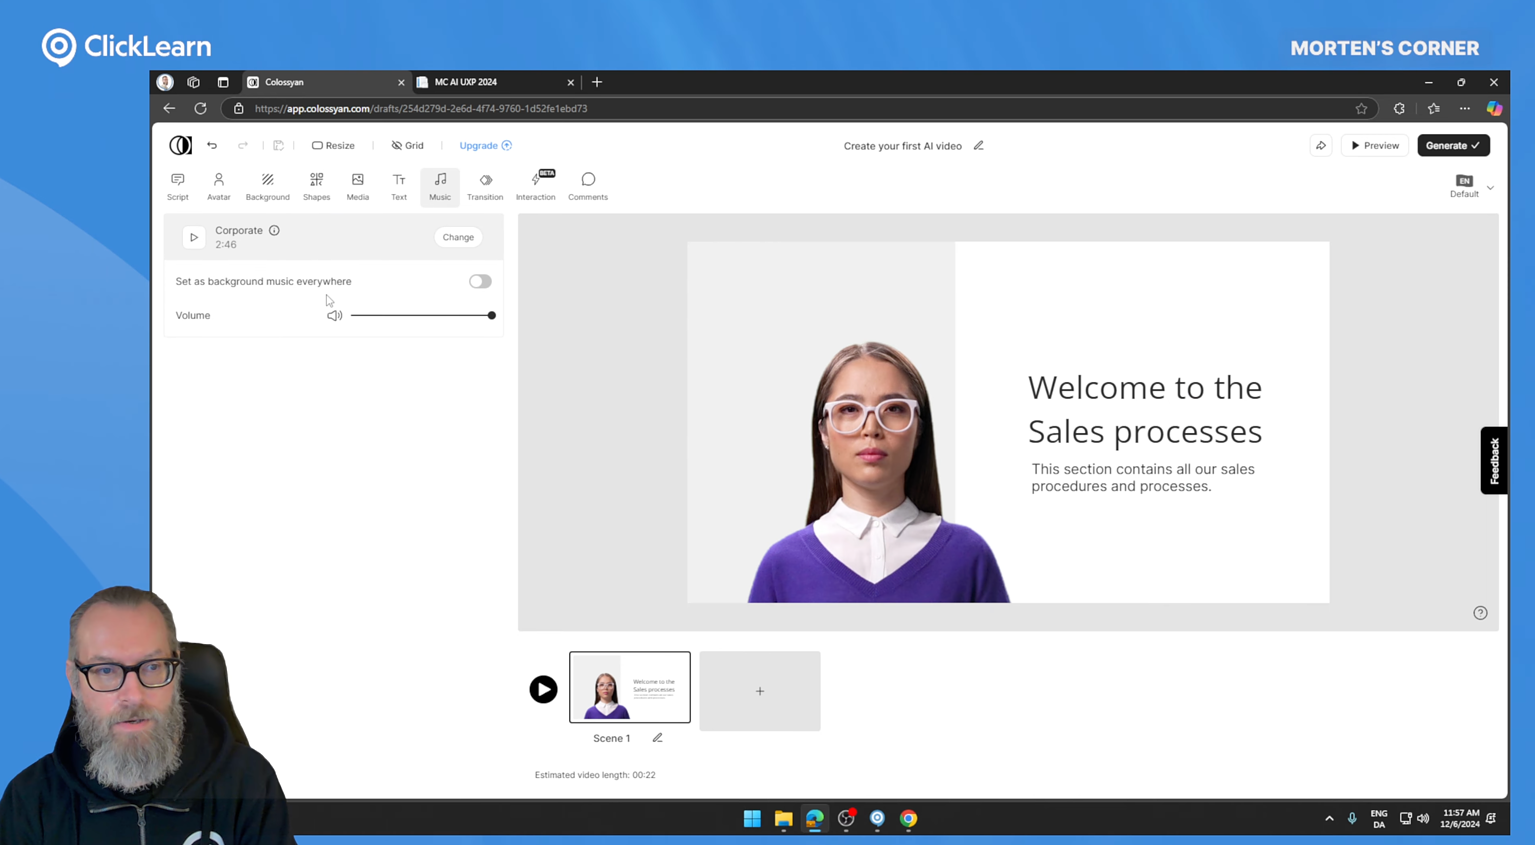The width and height of the screenshot is (1535, 845).
Task: Open the Comments panel
Action: [587, 186]
